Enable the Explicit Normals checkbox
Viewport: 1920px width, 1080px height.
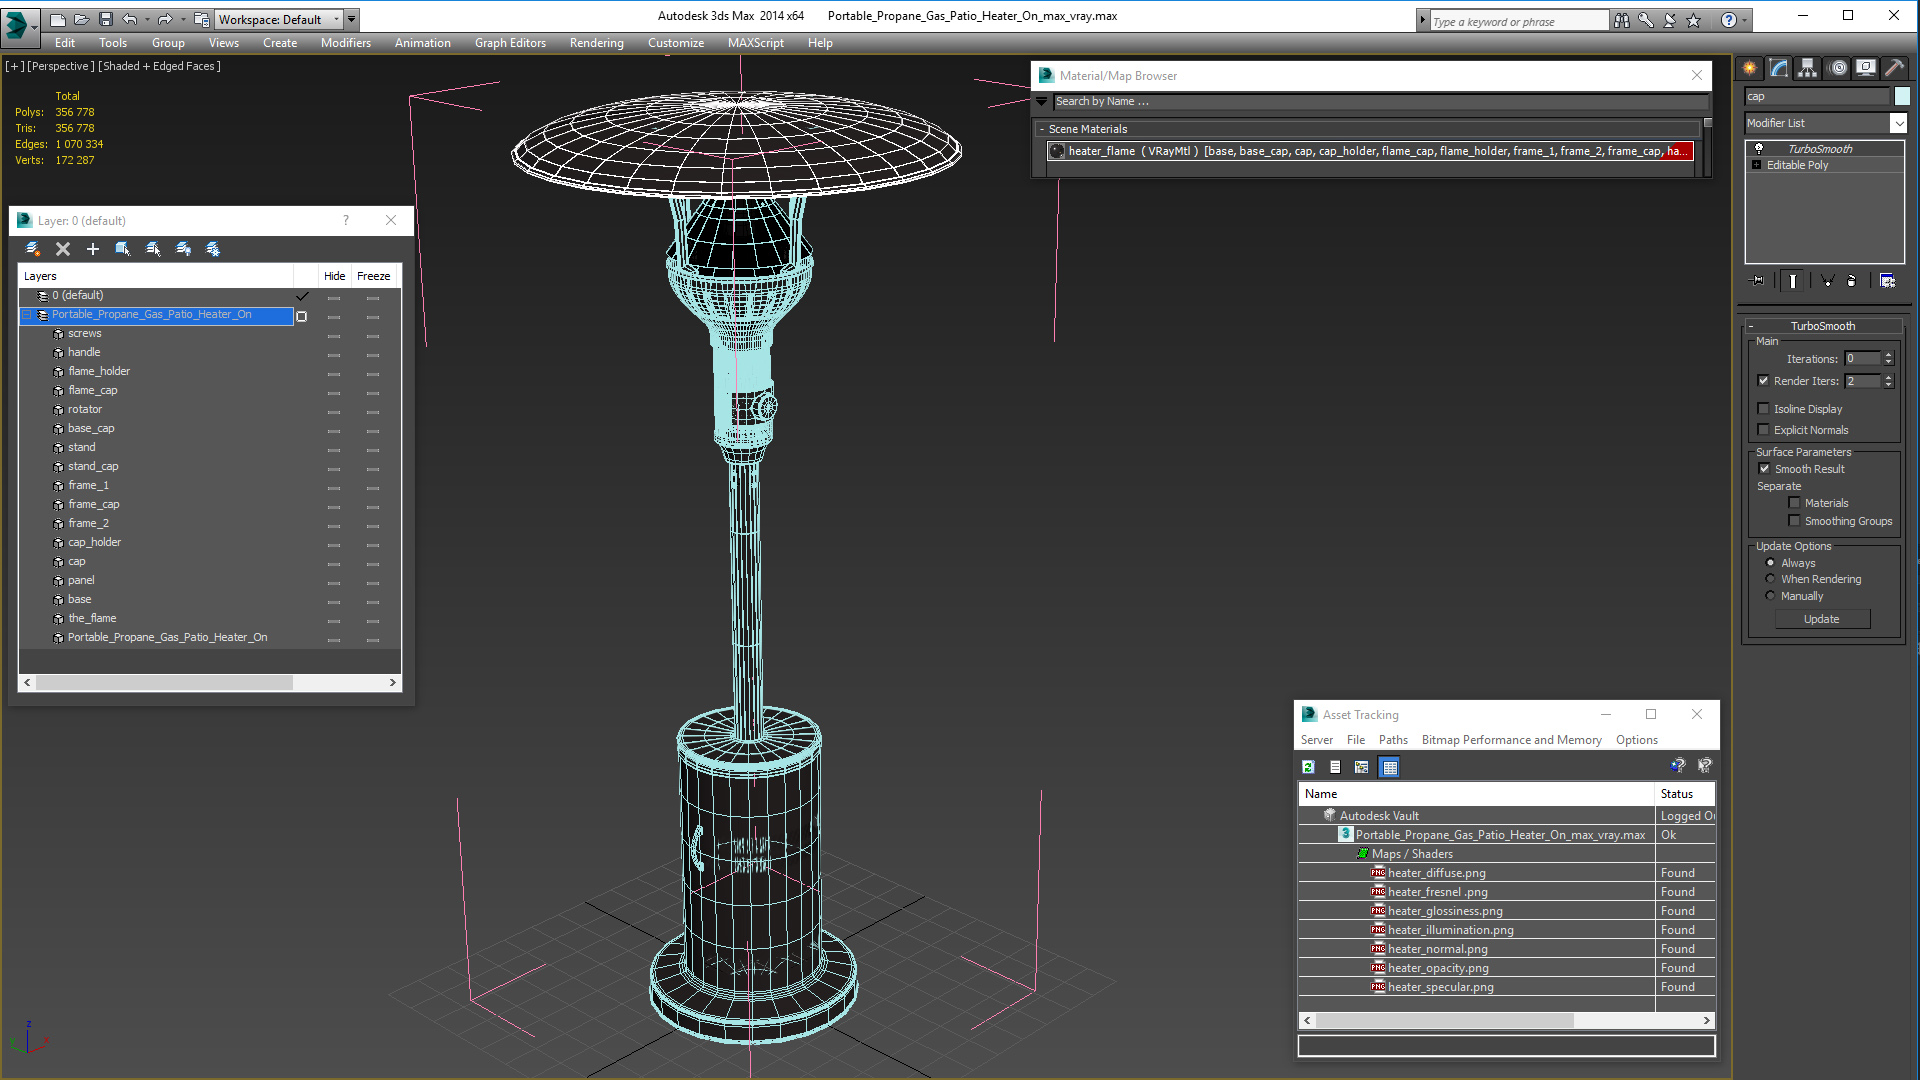[1764, 429]
